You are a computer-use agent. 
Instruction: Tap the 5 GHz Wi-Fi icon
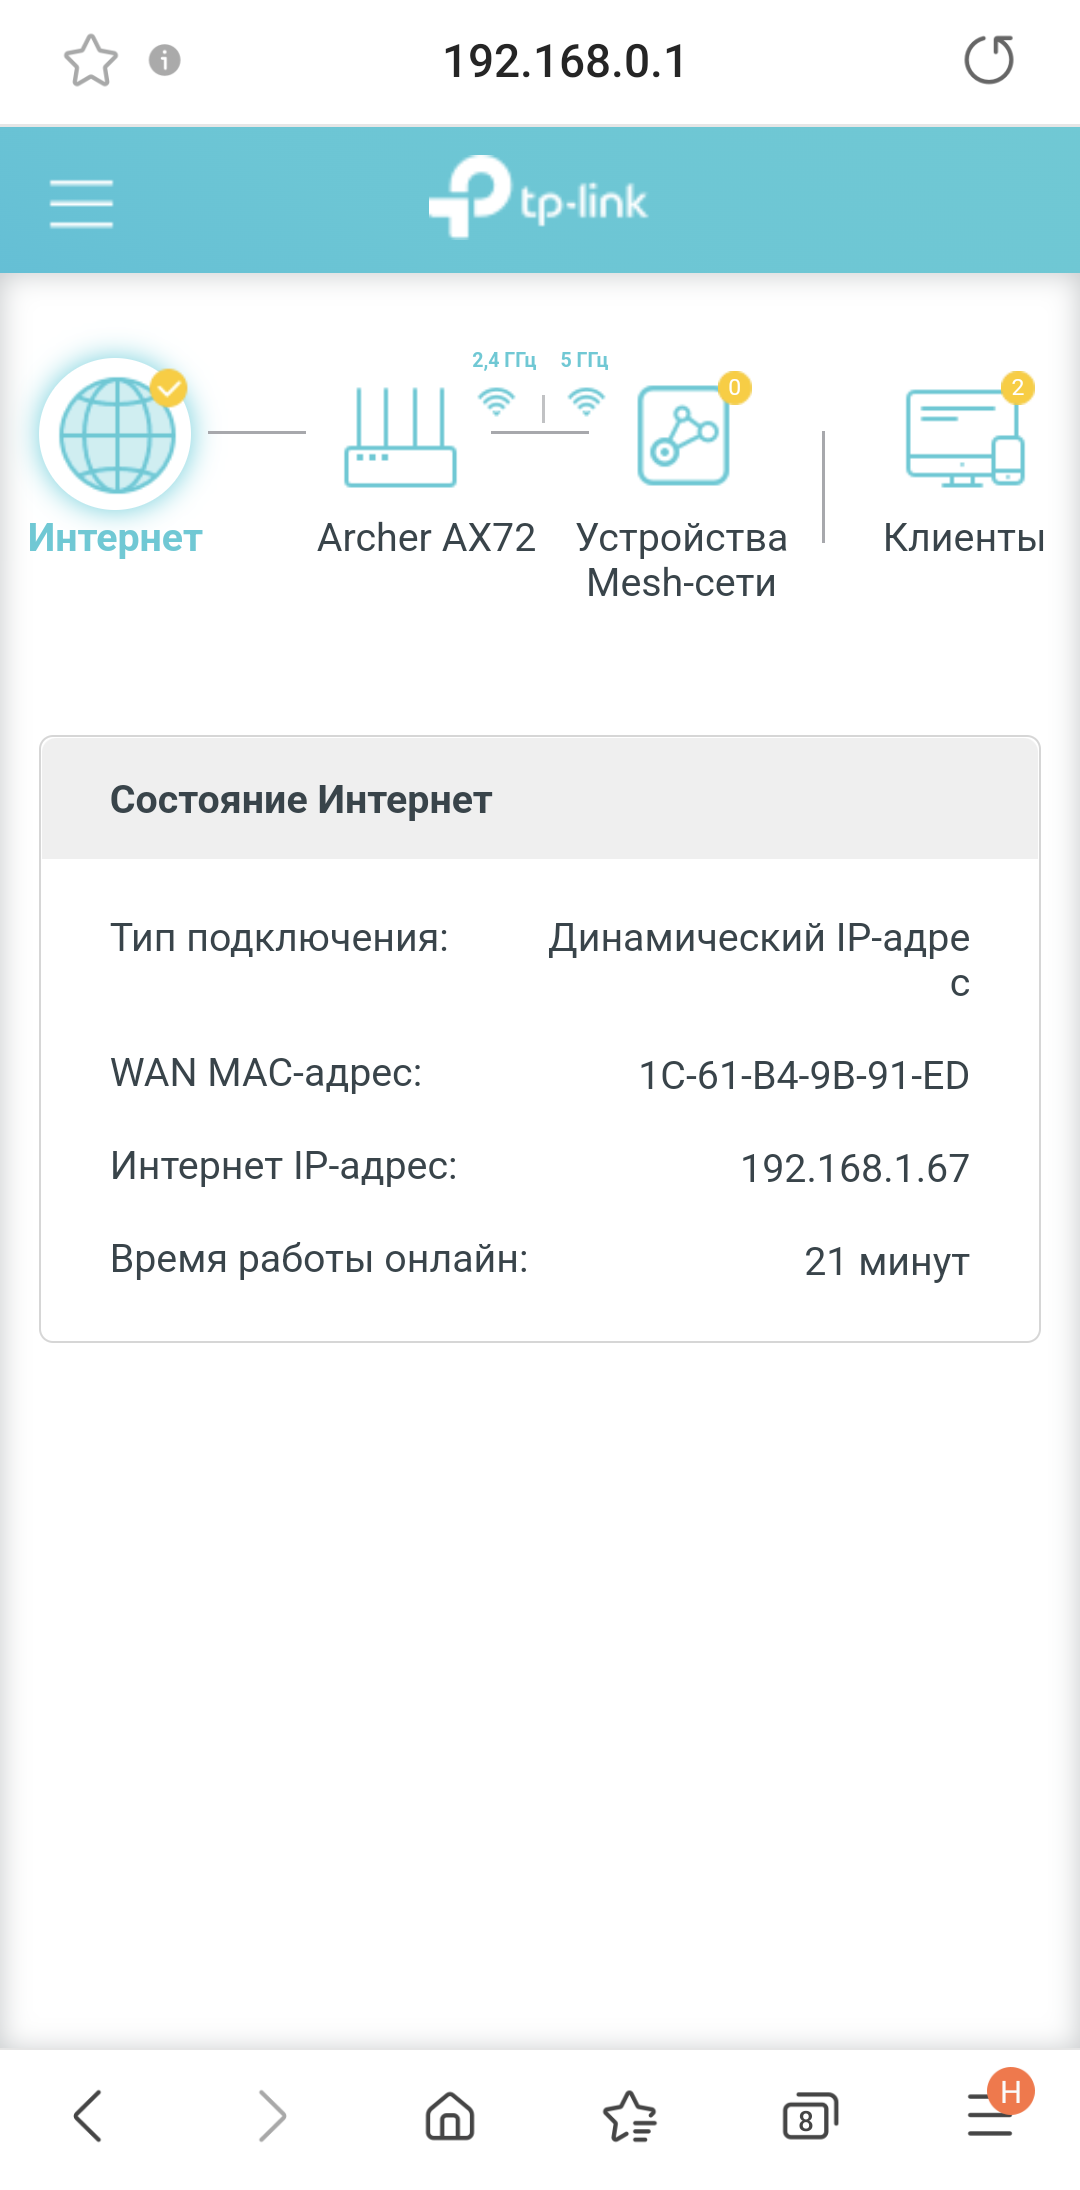tap(586, 401)
